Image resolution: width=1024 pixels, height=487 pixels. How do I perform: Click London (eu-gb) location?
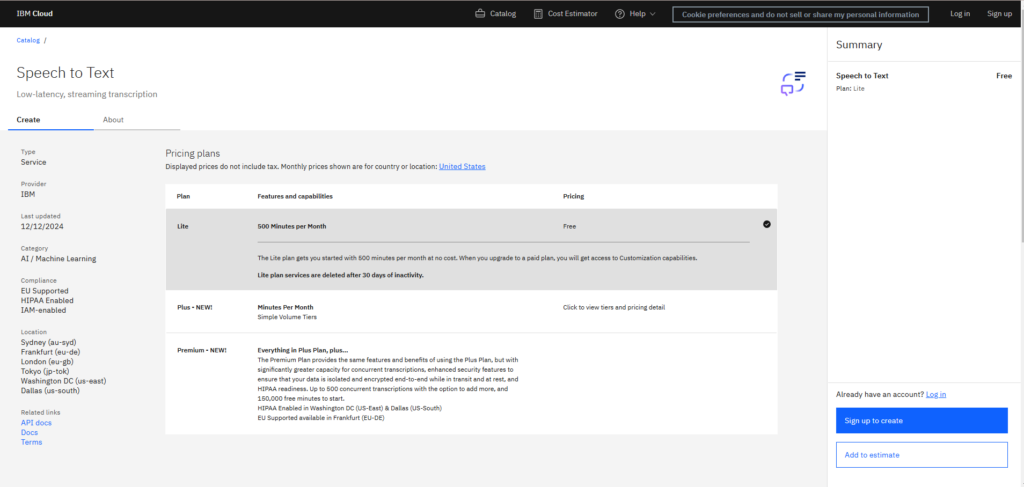[x=48, y=362]
